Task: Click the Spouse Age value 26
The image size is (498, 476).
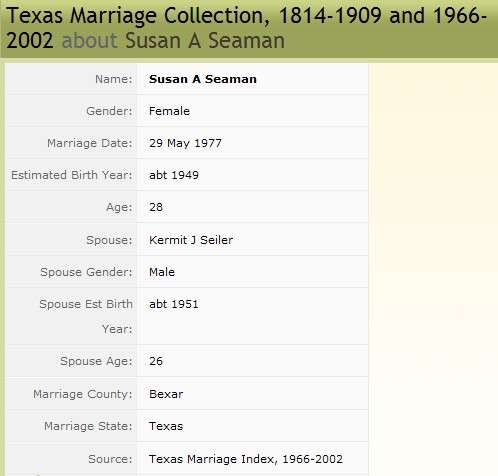Action: click(x=156, y=361)
